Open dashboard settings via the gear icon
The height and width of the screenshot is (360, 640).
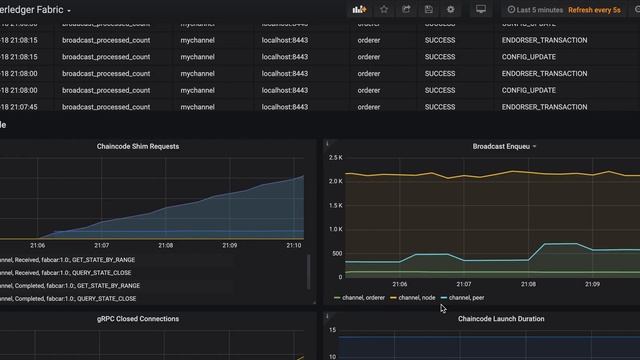451,9
